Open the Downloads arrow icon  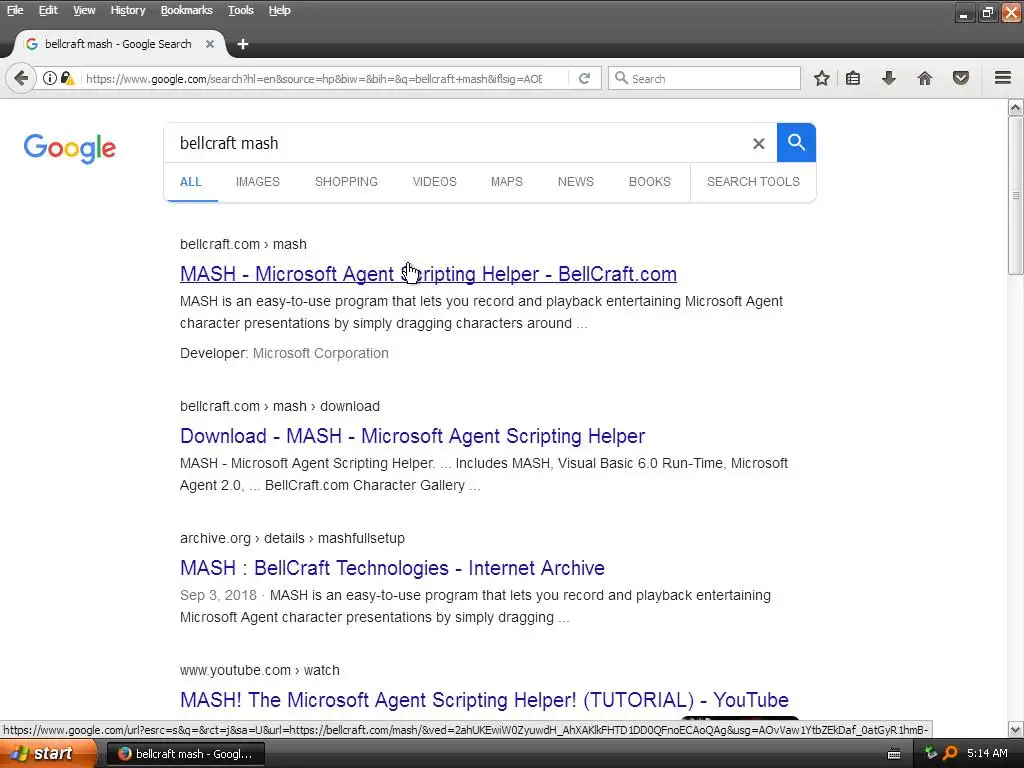889,78
